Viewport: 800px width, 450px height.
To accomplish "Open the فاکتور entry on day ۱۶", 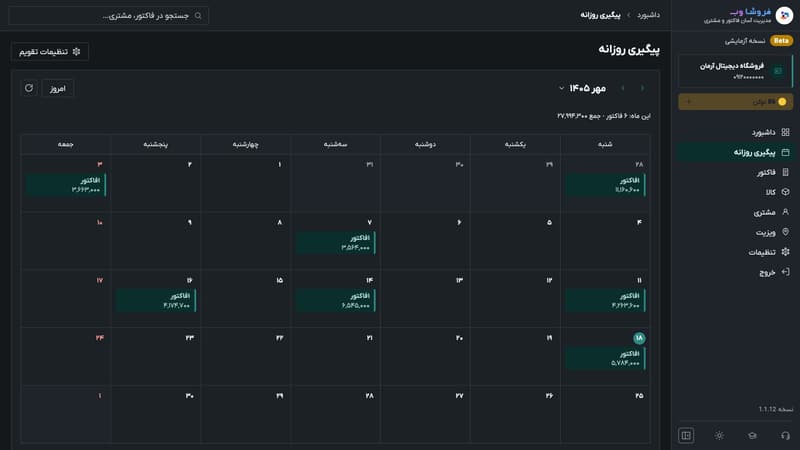I will (x=156, y=300).
